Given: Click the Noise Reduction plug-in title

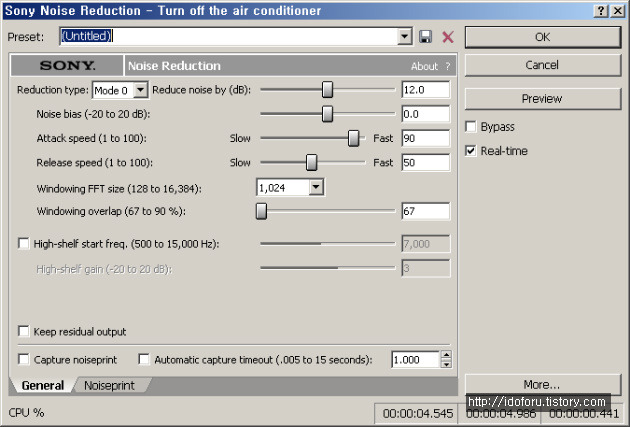Looking at the screenshot, I should click(x=174, y=66).
